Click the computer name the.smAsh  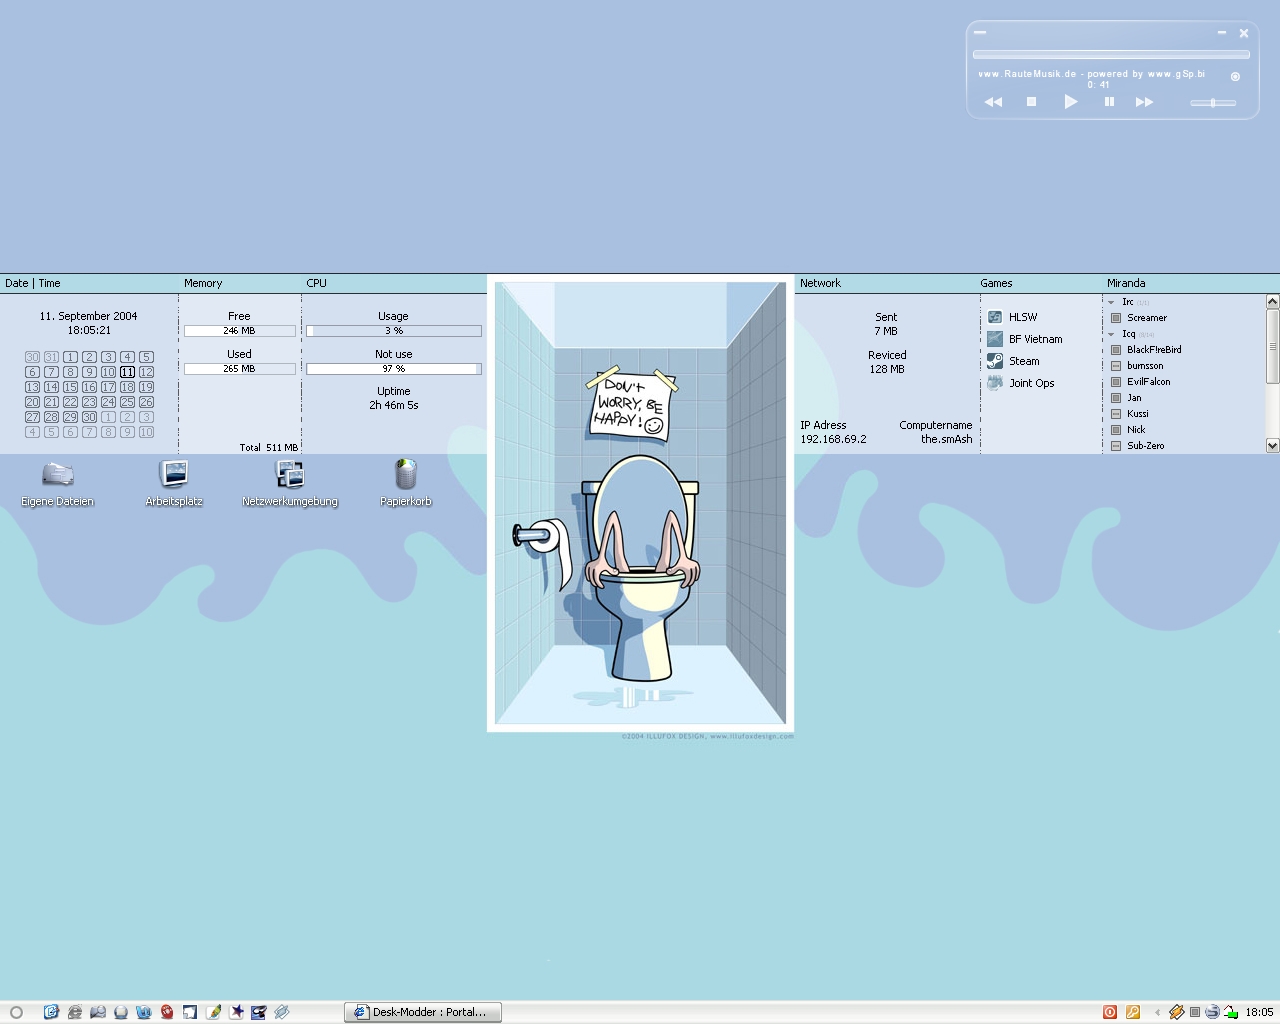(x=947, y=439)
